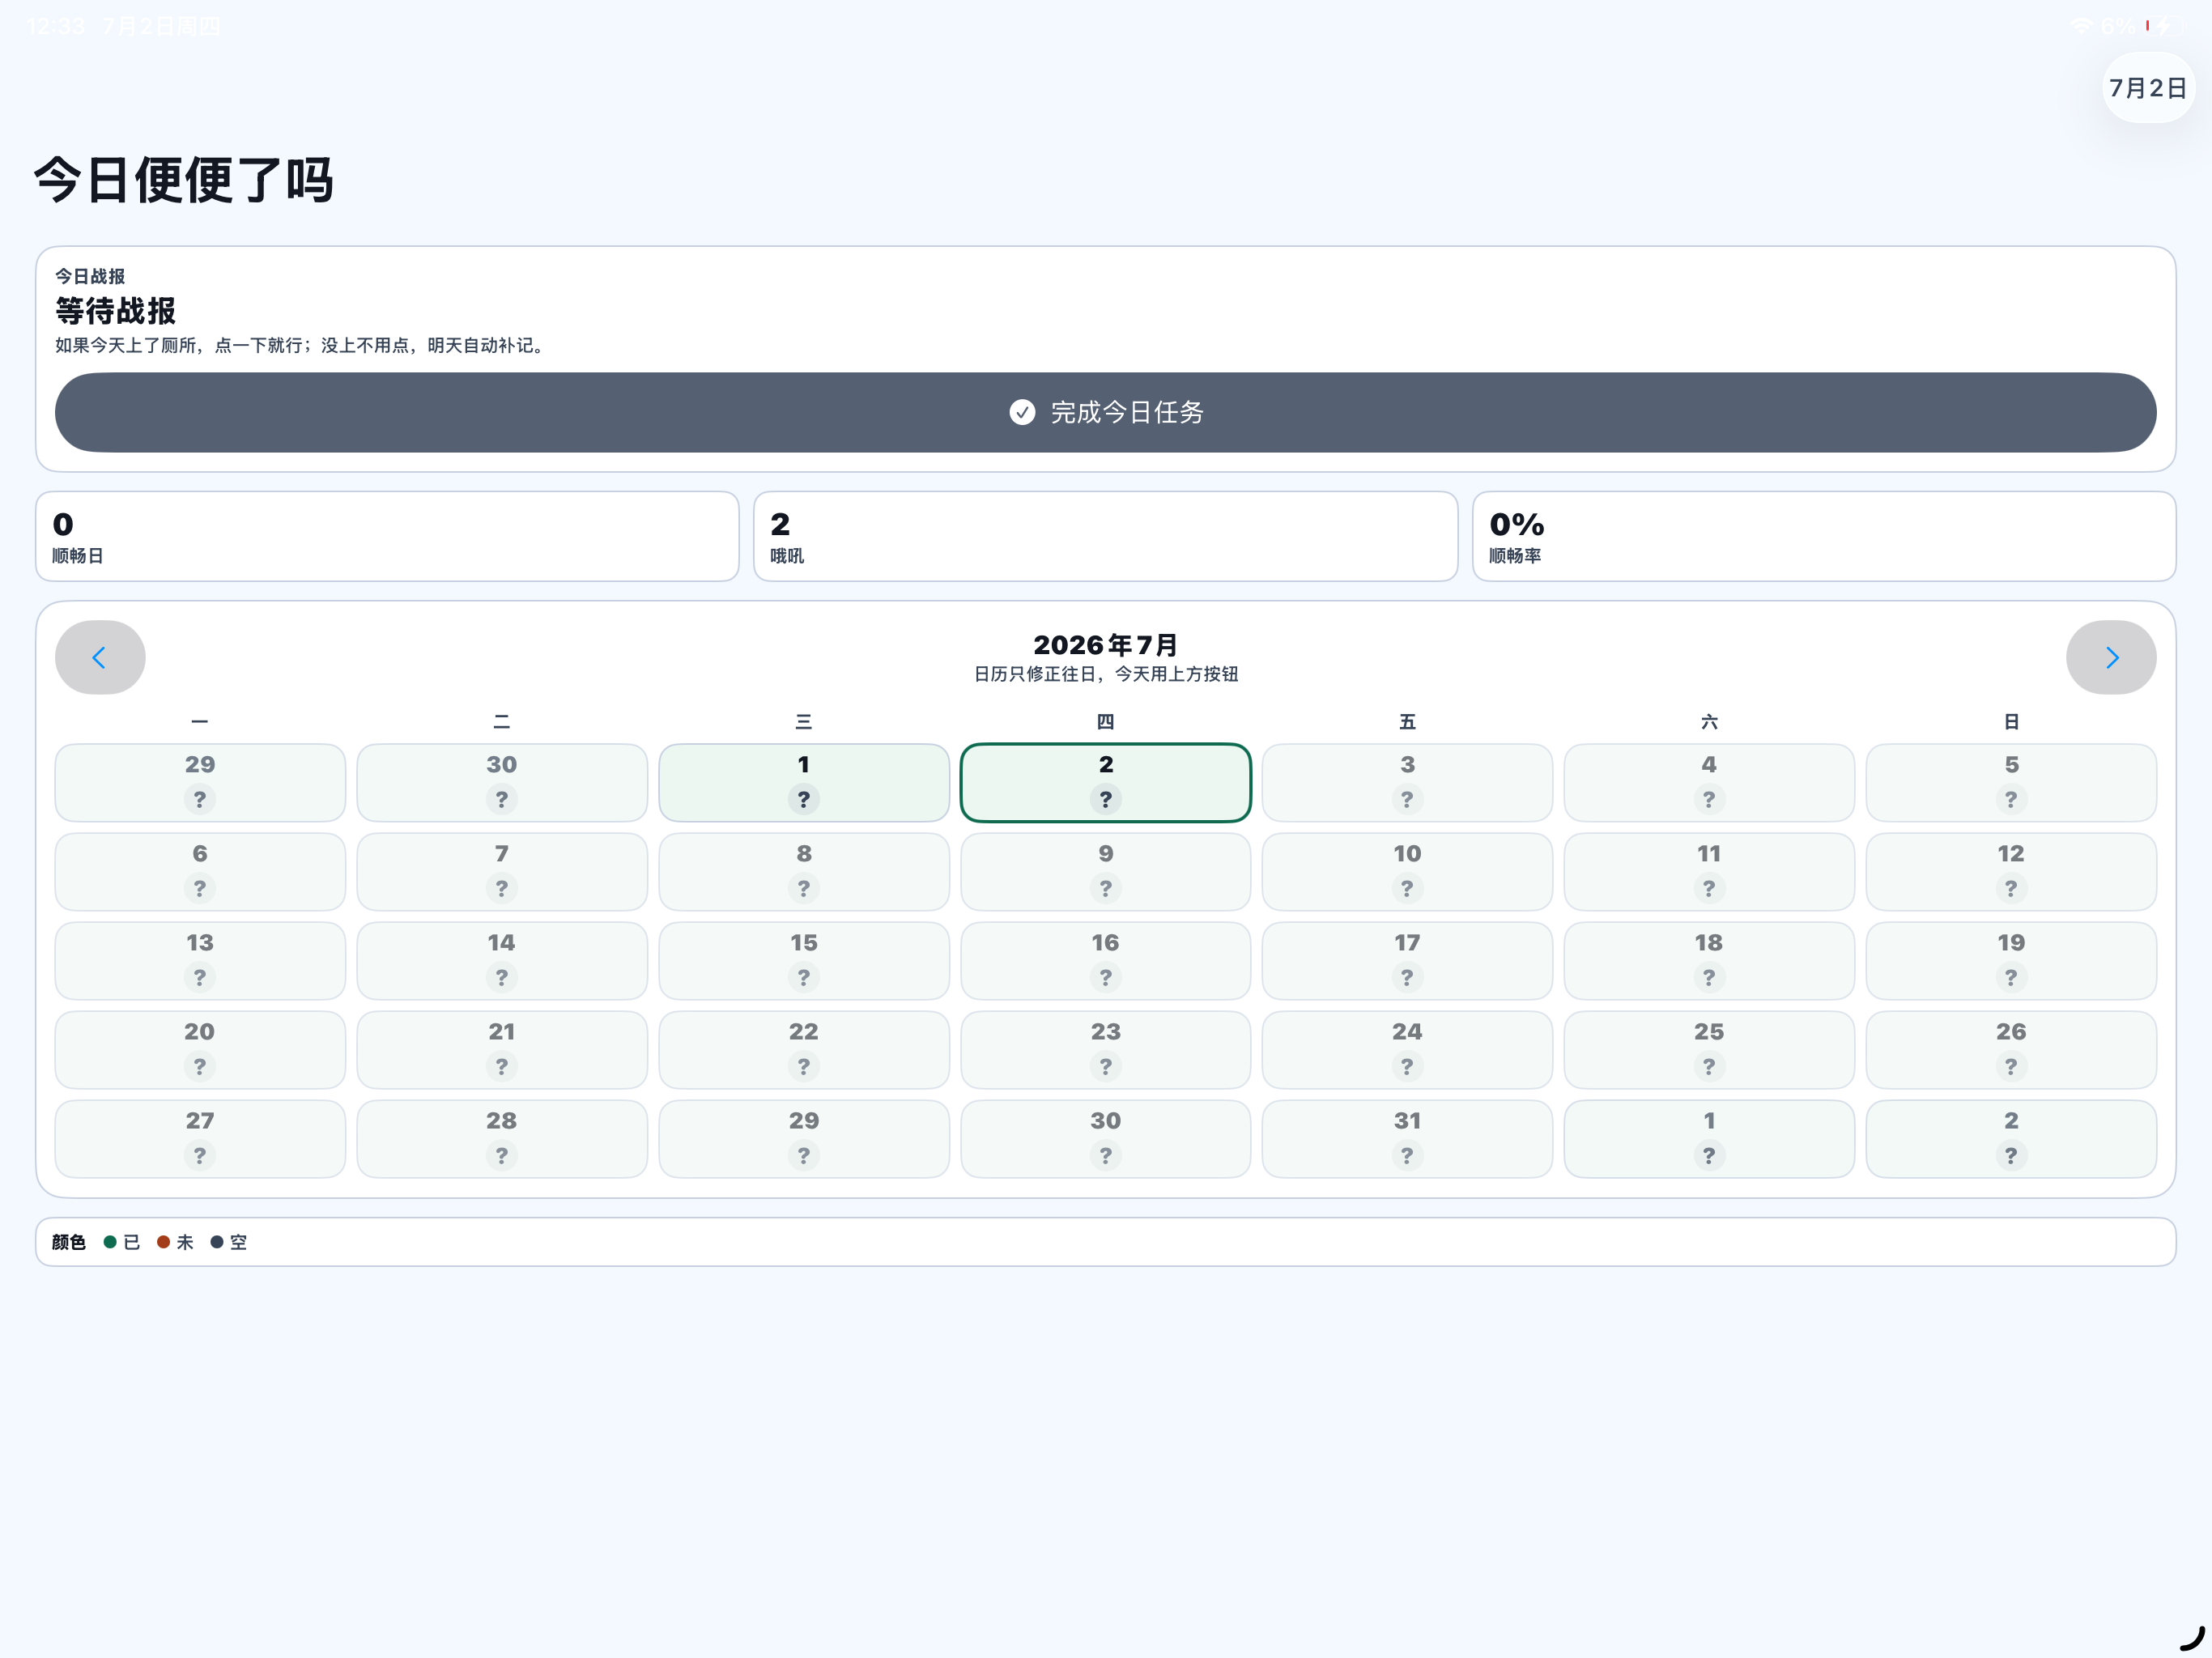Select June 30 calendar cell in first row
The width and height of the screenshot is (2212, 1658).
point(502,782)
